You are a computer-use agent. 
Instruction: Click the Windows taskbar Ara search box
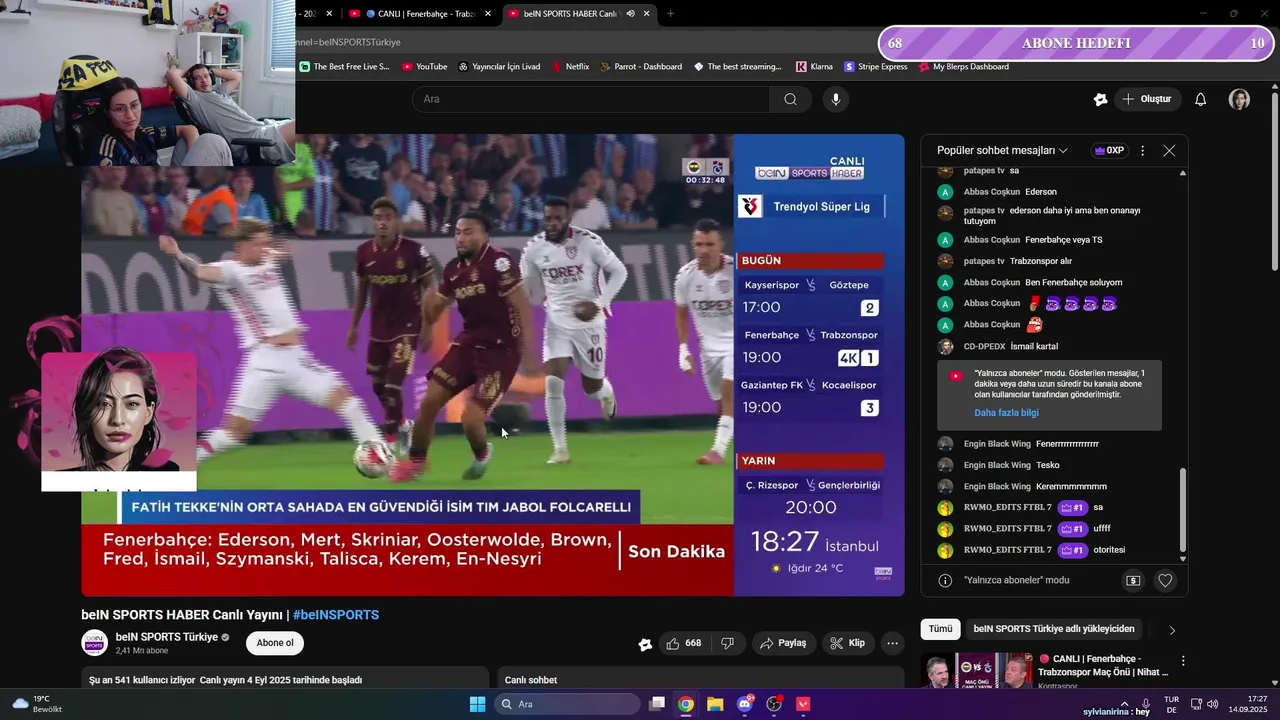point(567,704)
